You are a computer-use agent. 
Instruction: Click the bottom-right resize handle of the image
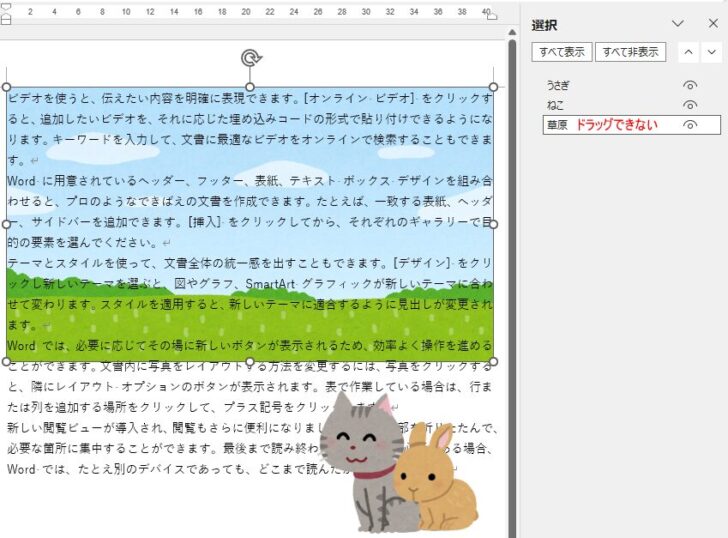[x=494, y=361]
